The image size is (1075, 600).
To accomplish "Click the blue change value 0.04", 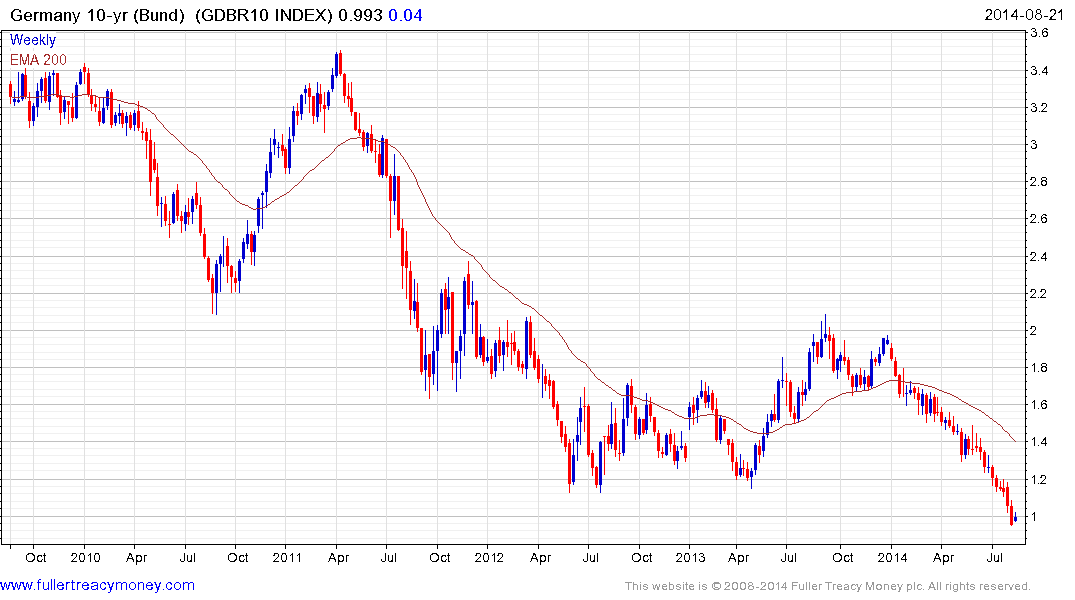I will pos(405,15).
